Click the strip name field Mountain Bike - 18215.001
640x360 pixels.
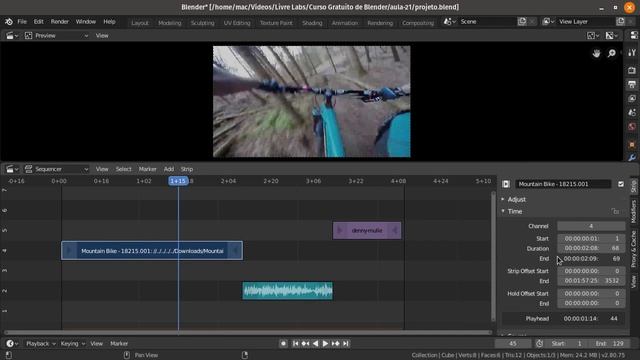point(563,184)
